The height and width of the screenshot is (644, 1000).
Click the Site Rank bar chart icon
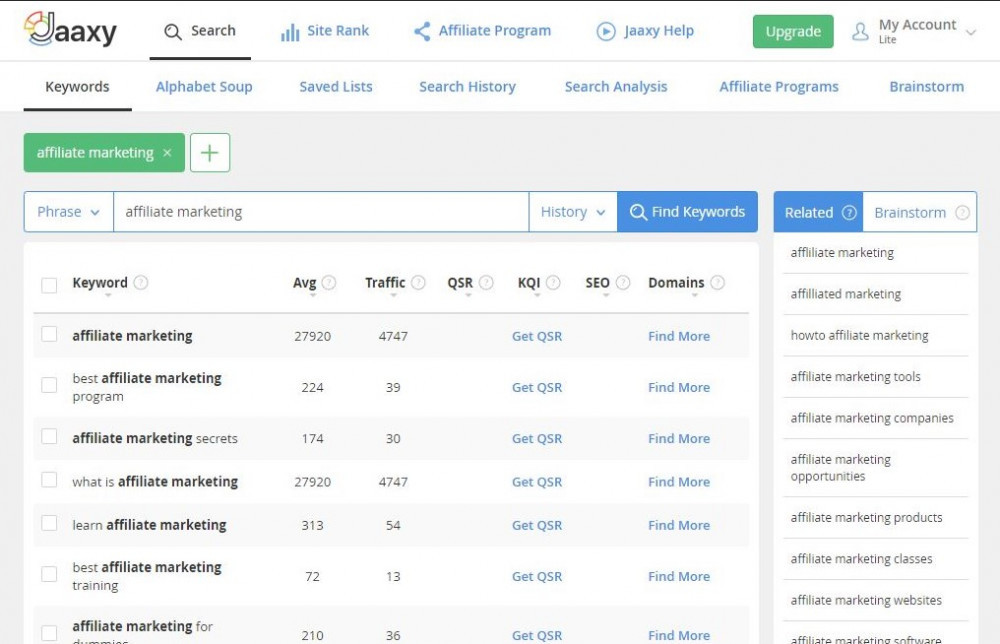tap(290, 32)
